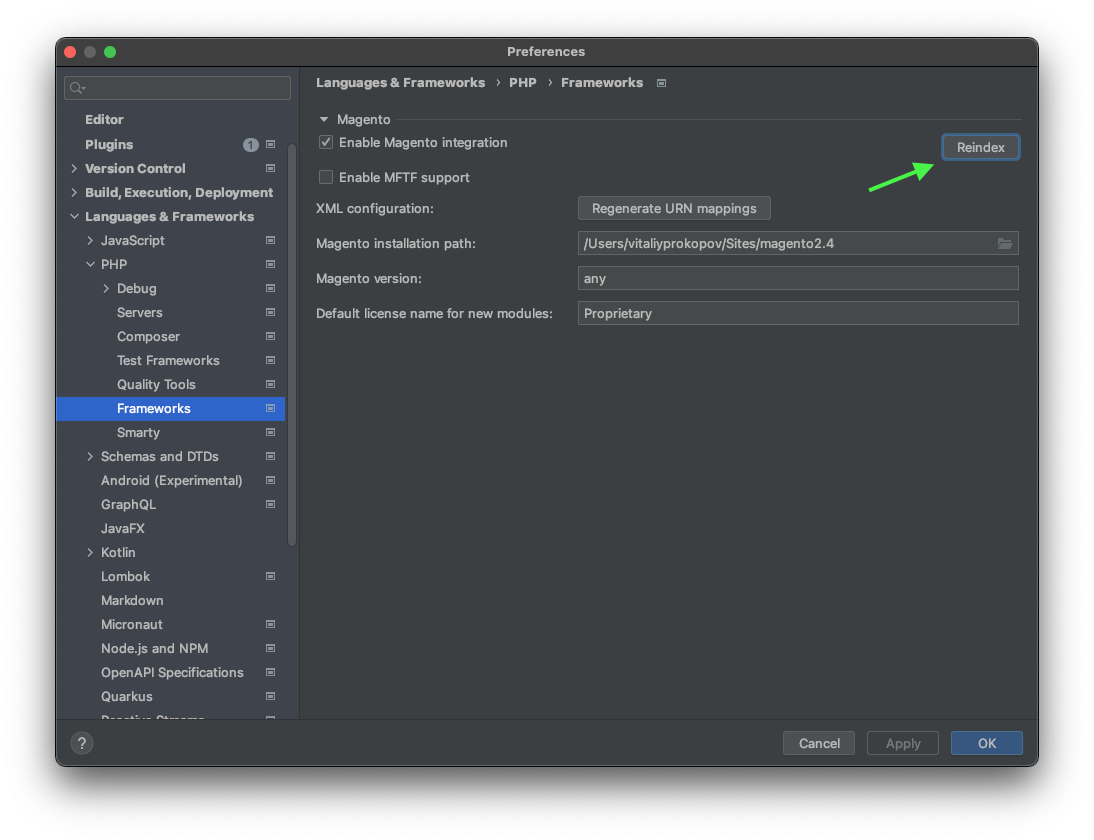
Task: Collapse Languages & Frameworks chevron
Action: click(x=74, y=216)
